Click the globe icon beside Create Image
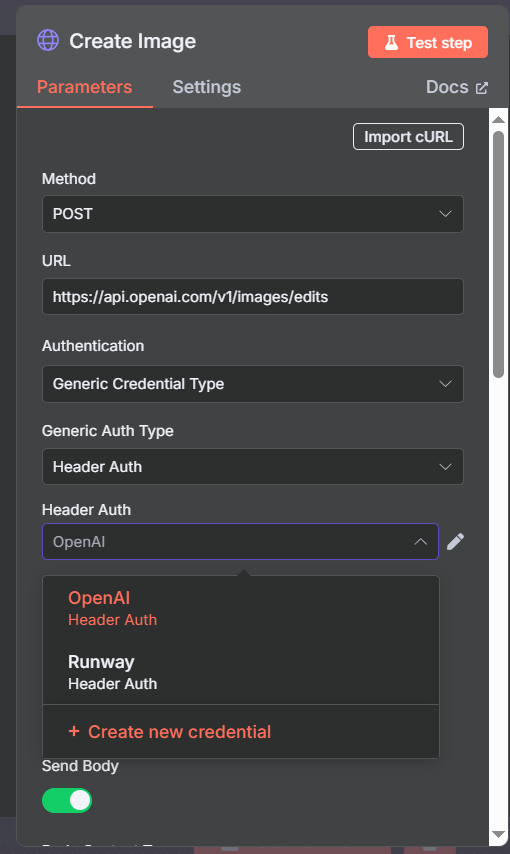510x854 pixels. [48, 41]
